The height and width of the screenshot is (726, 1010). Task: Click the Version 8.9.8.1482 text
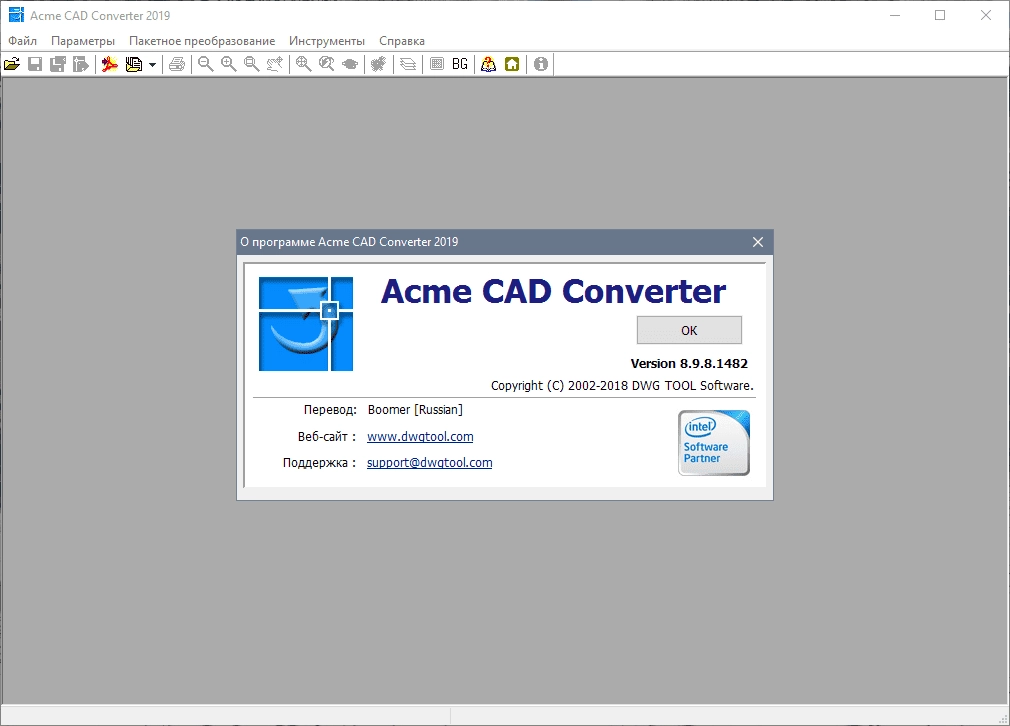pyautogui.click(x=689, y=363)
